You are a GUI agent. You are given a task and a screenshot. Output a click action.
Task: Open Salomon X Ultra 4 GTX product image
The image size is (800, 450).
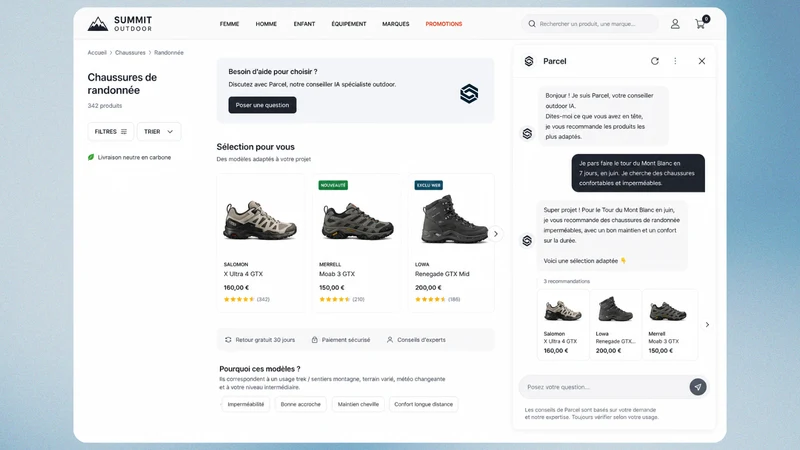click(x=260, y=220)
